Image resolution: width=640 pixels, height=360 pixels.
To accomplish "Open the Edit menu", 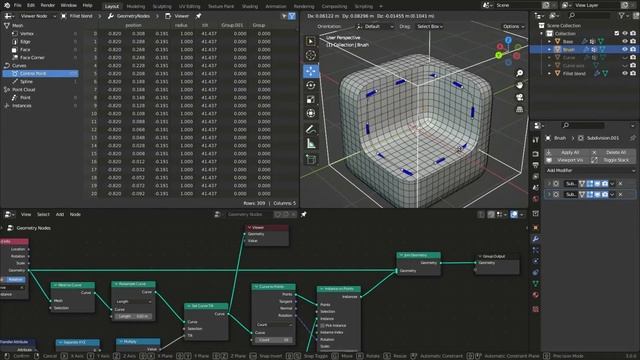I will click(x=31, y=5).
